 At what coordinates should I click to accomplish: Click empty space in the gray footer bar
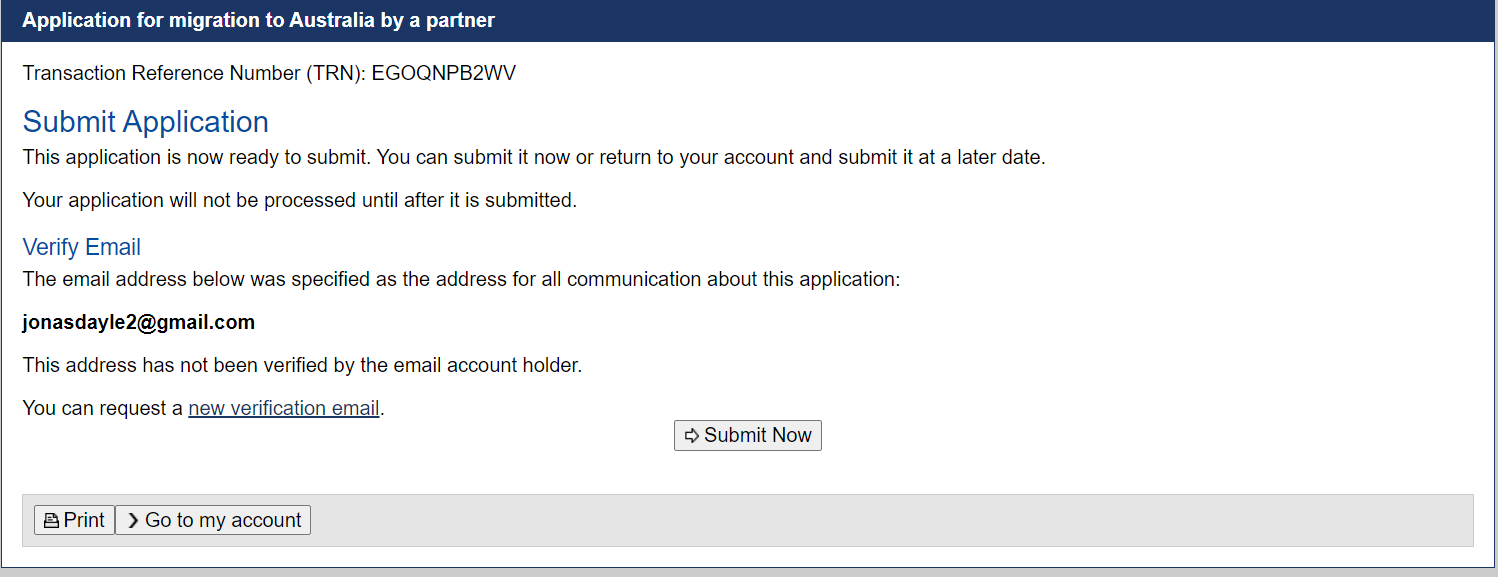tap(890, 520)
